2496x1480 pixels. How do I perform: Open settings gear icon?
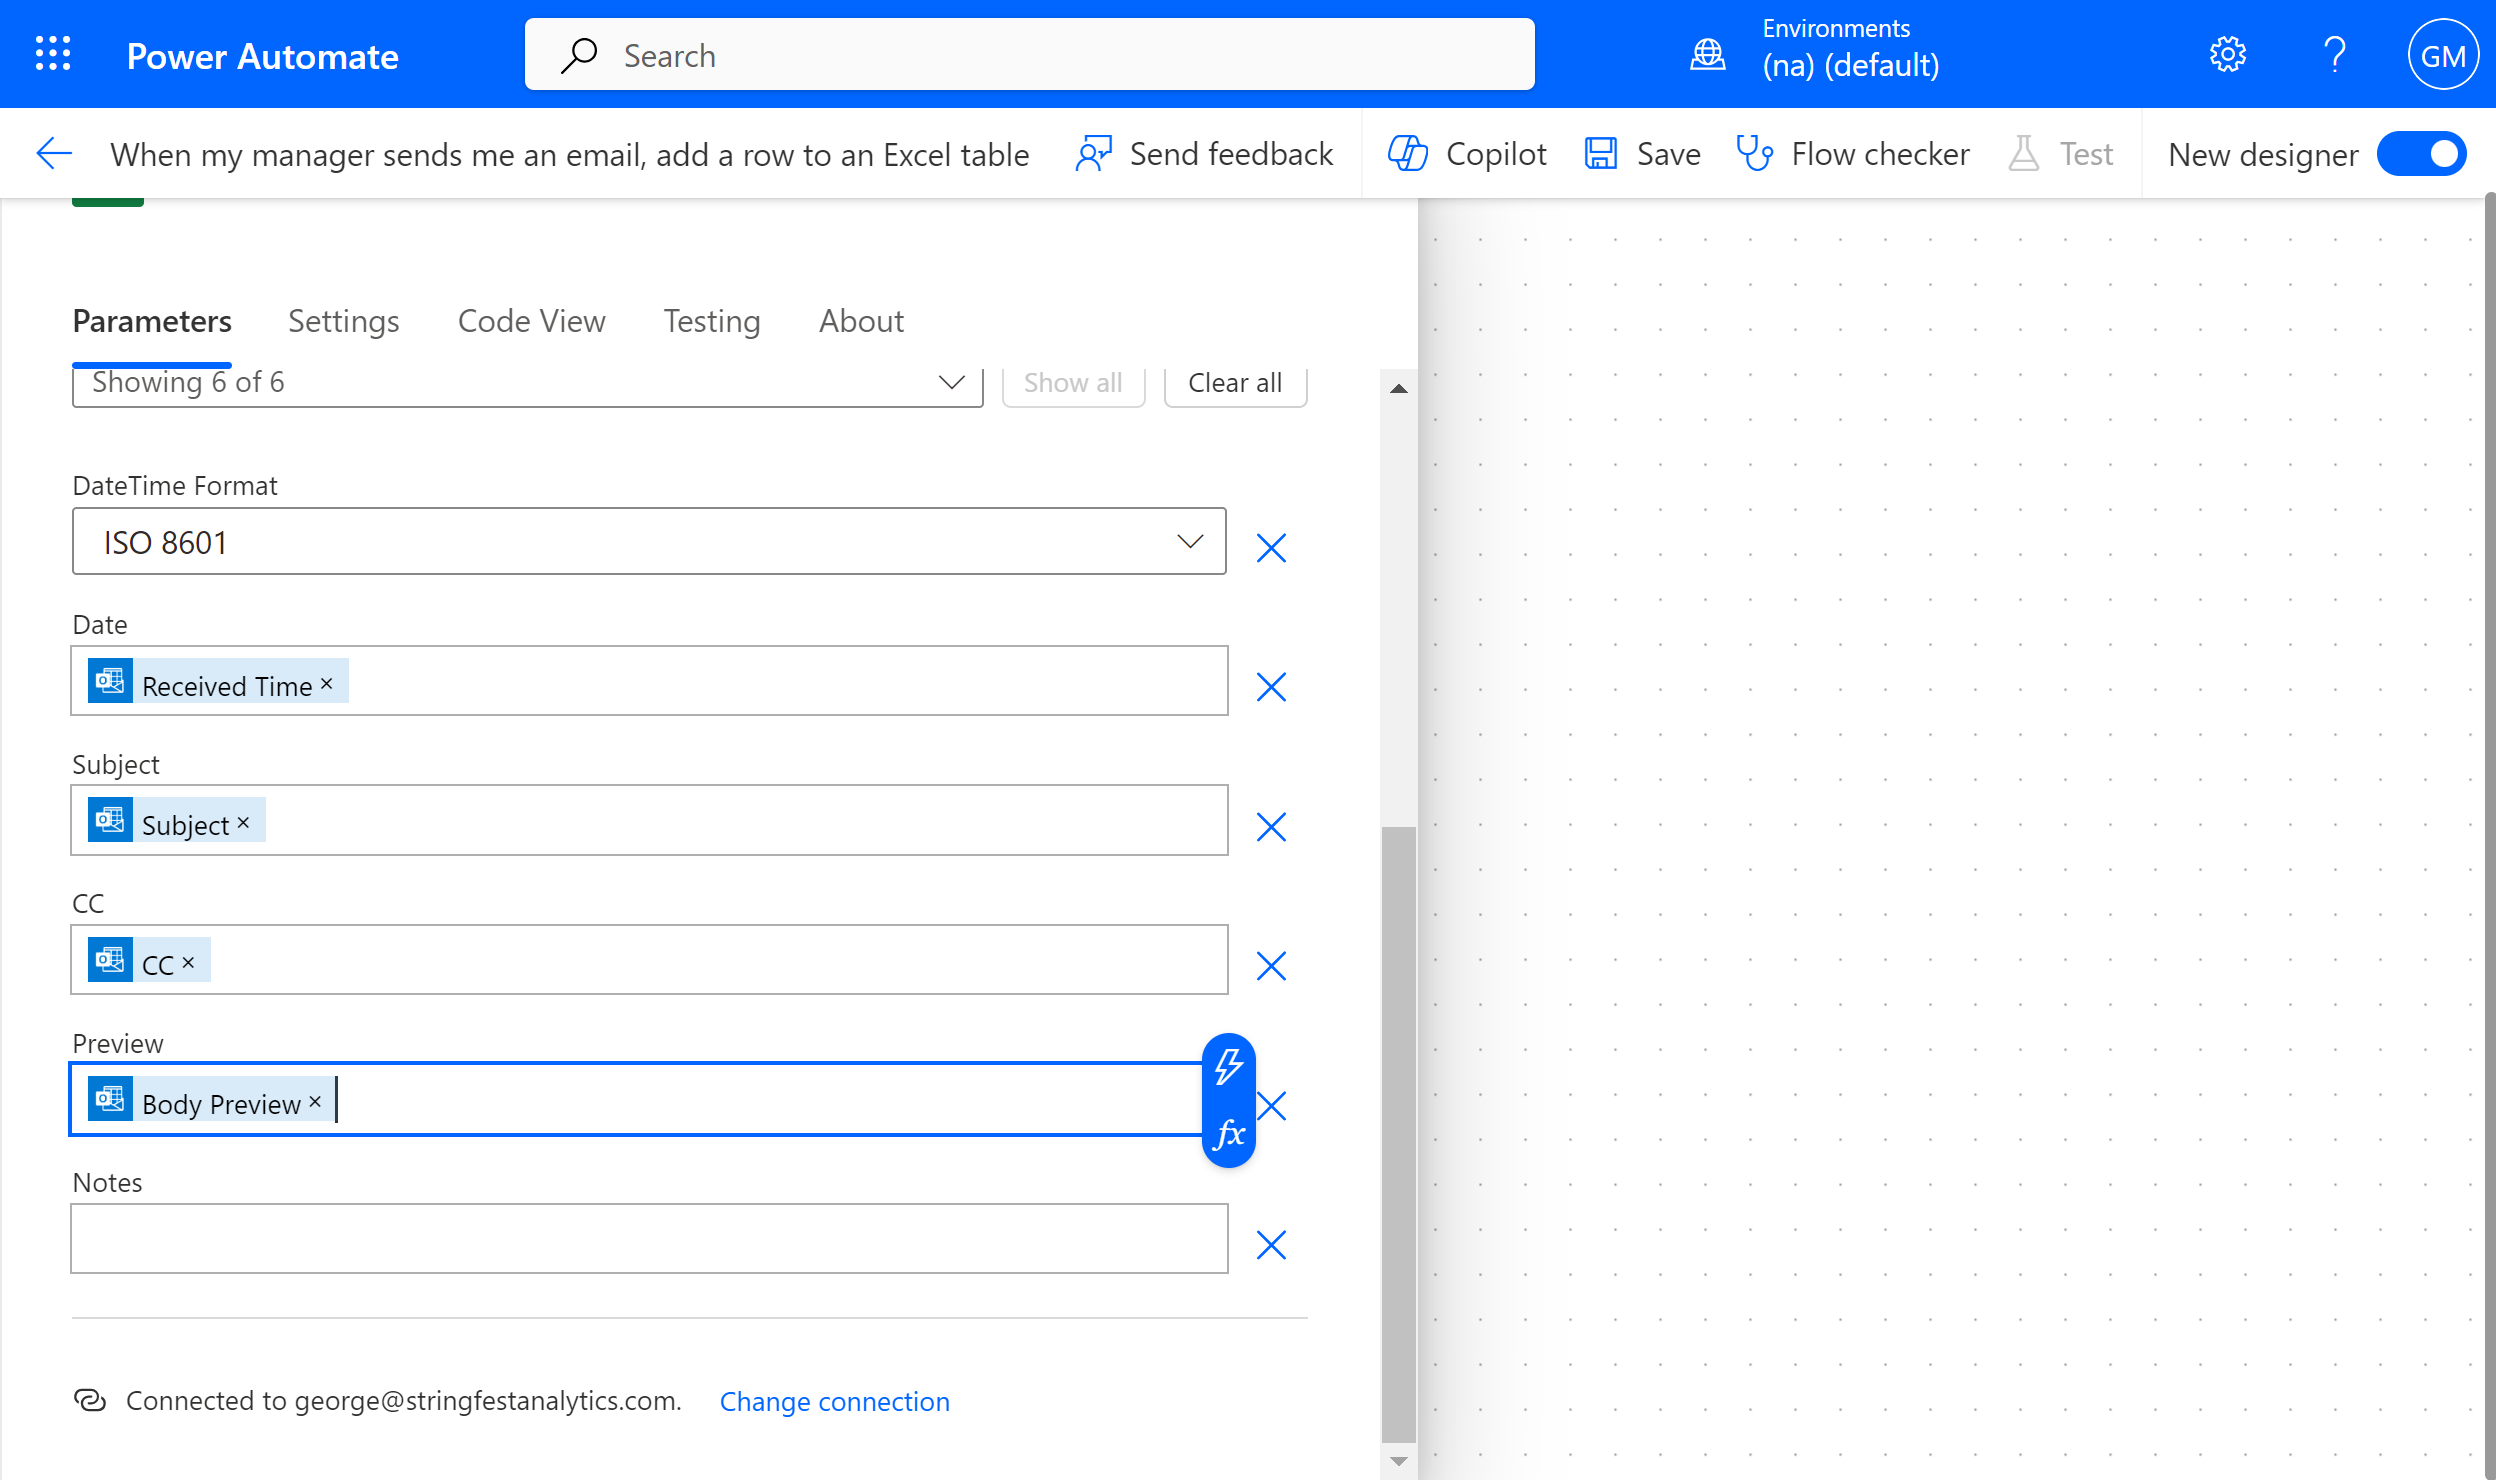[x=2227, y=54]
